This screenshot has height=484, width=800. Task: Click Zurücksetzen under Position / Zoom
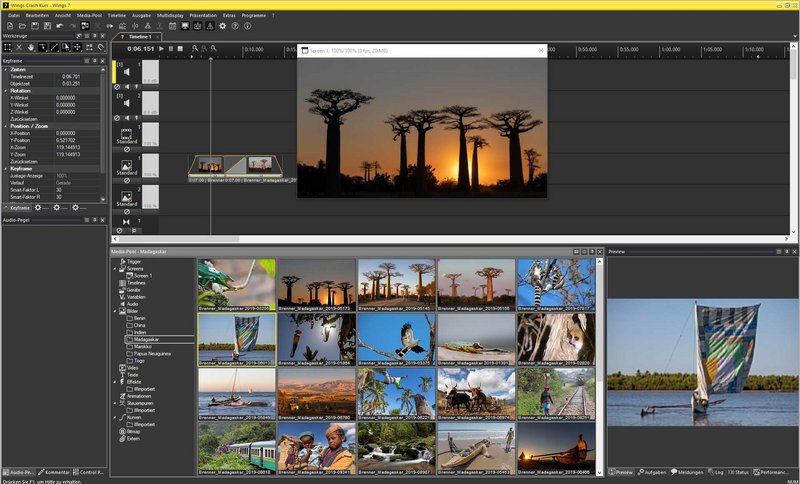pyautogui.click(x=24, y=161)
